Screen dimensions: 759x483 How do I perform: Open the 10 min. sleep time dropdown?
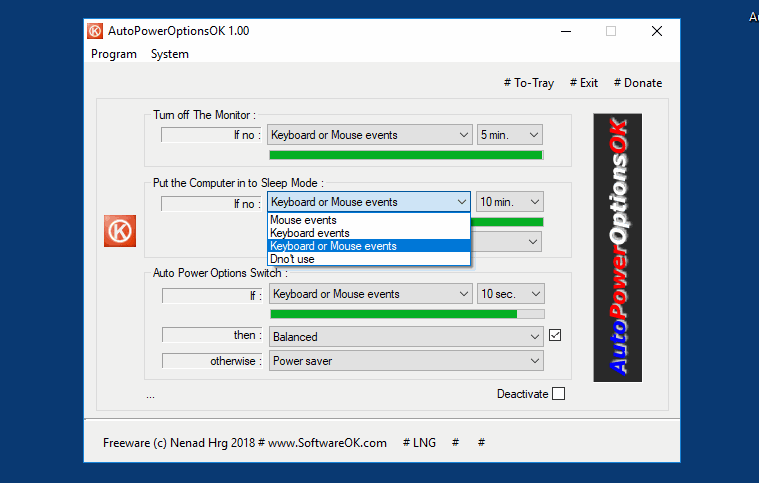tap(510, 202)
